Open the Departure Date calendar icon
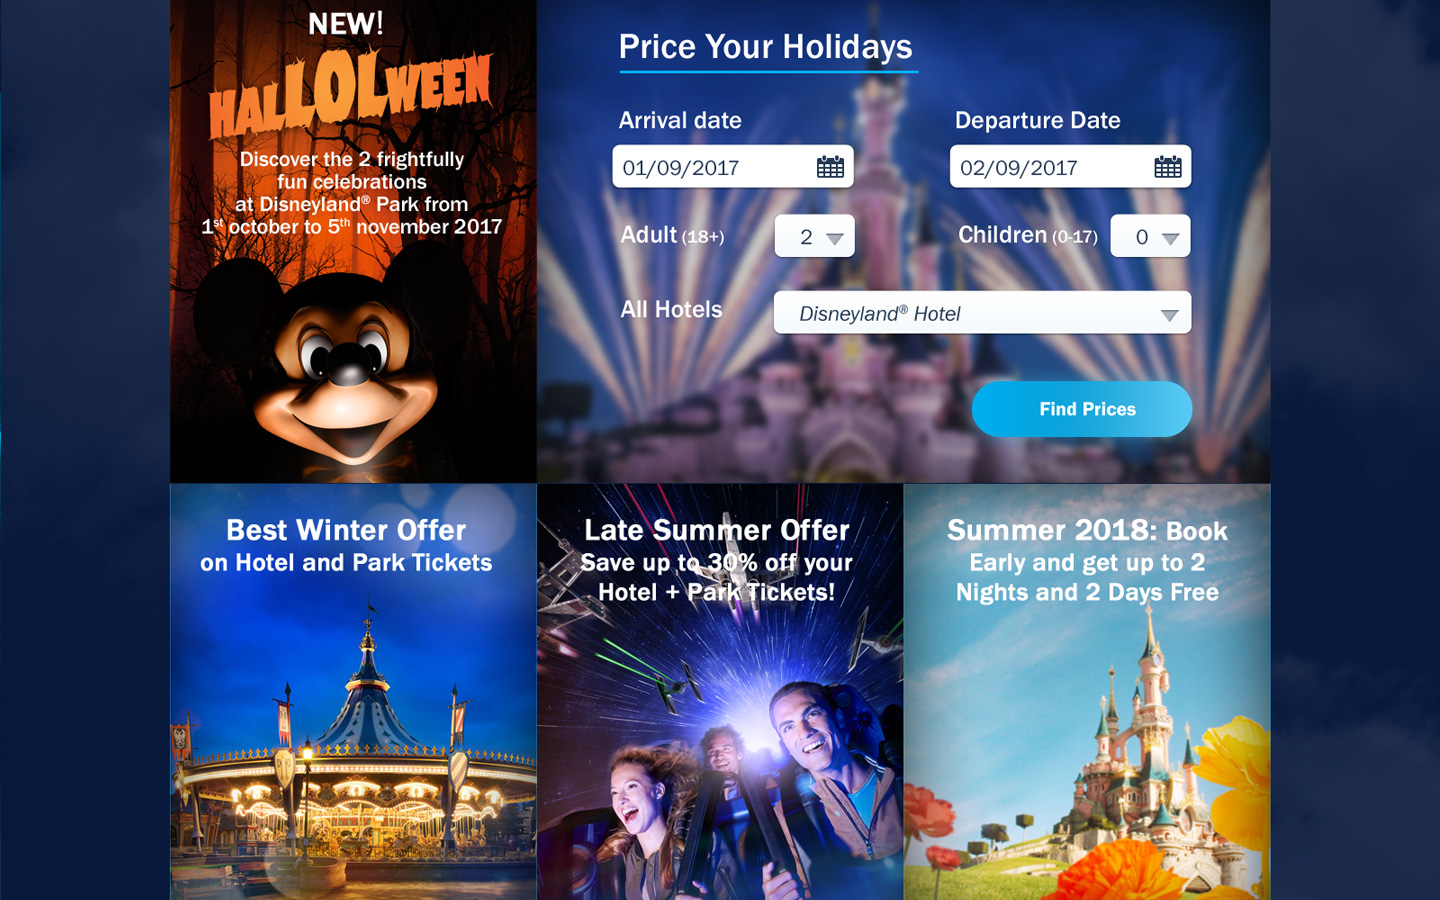Viewport: 1440px width, 900px height. (1168, 167)
